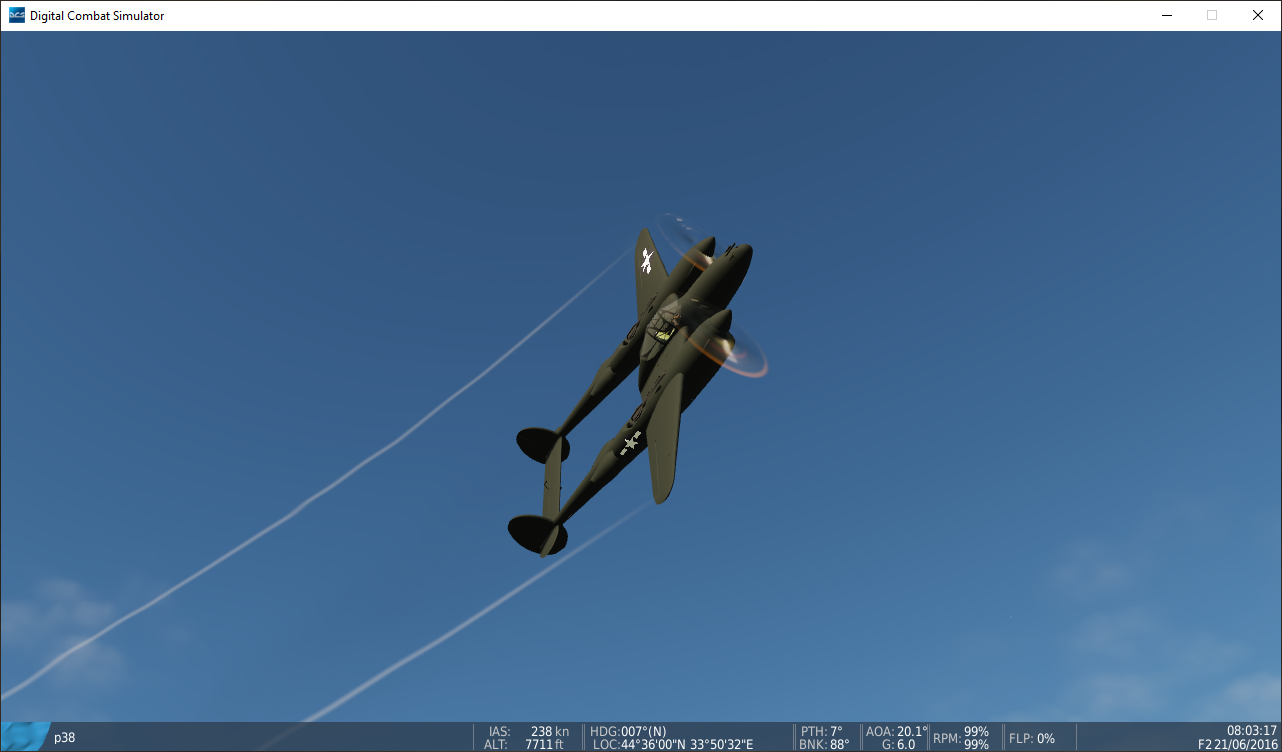
Task: Click the HDG 007°(N) heading readout
Action: point(629,731)
